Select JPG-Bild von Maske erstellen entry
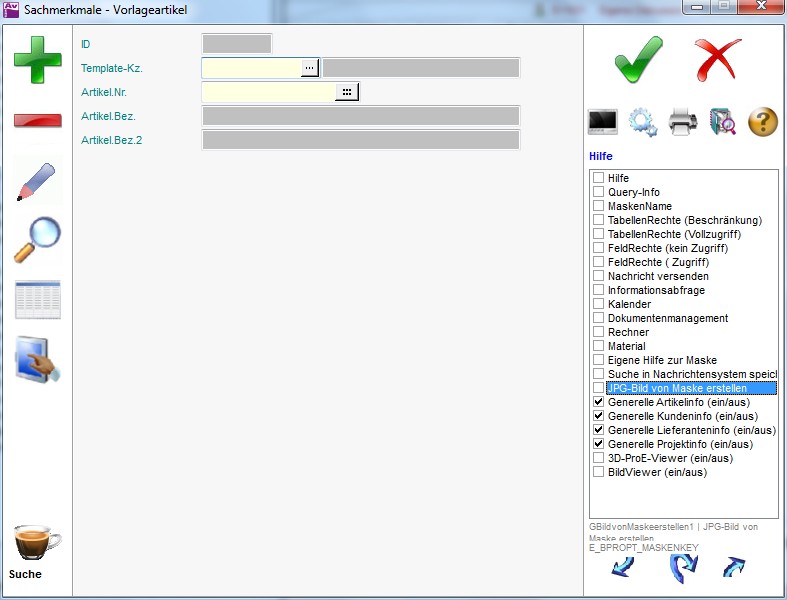This screenshot has height=600, width=787. tap(690, 388)
